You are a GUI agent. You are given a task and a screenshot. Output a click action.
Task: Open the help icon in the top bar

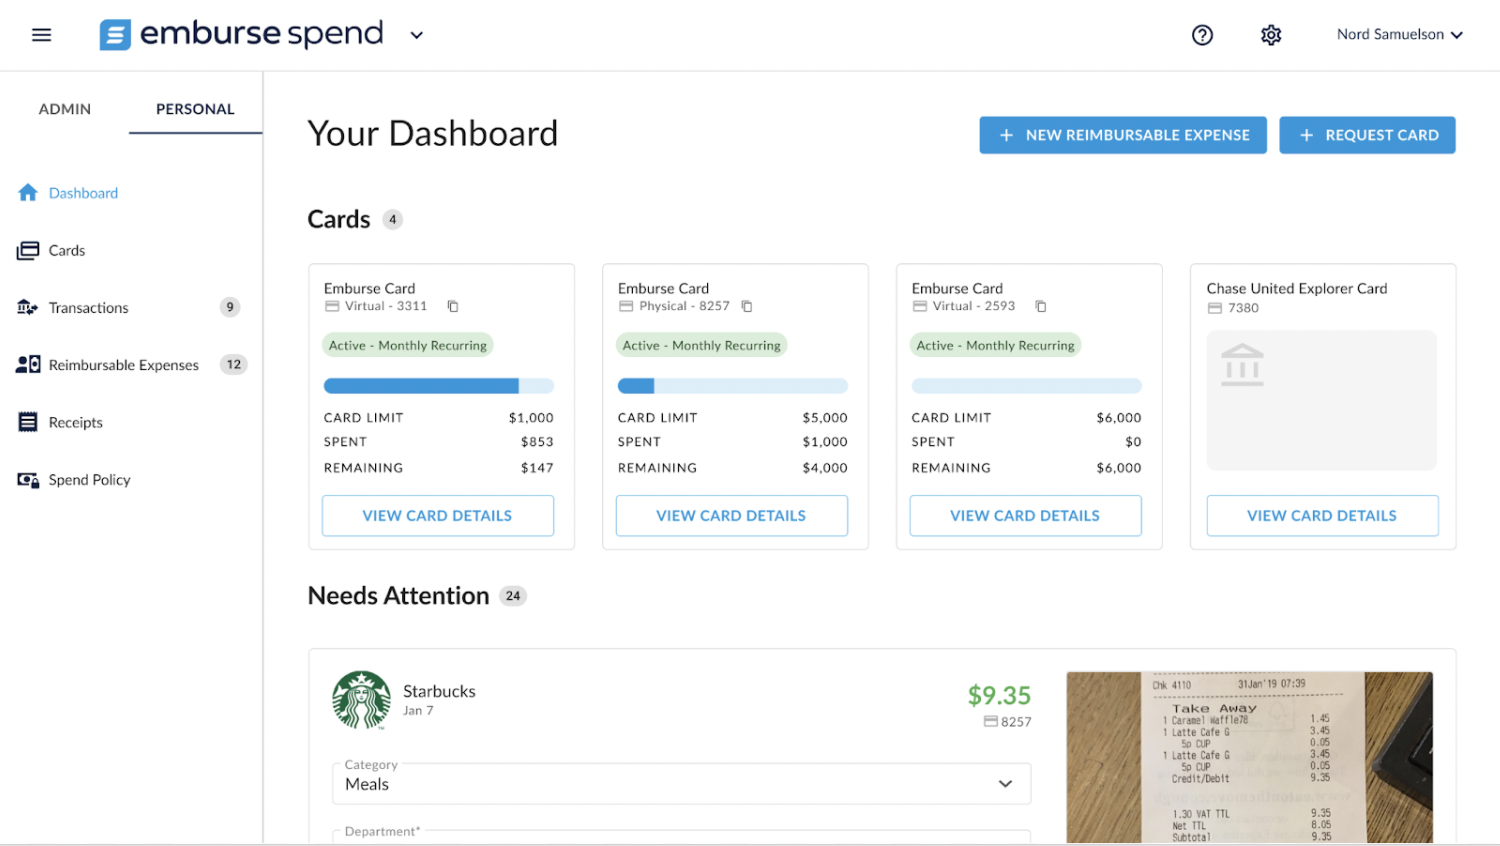point(1202,34)
